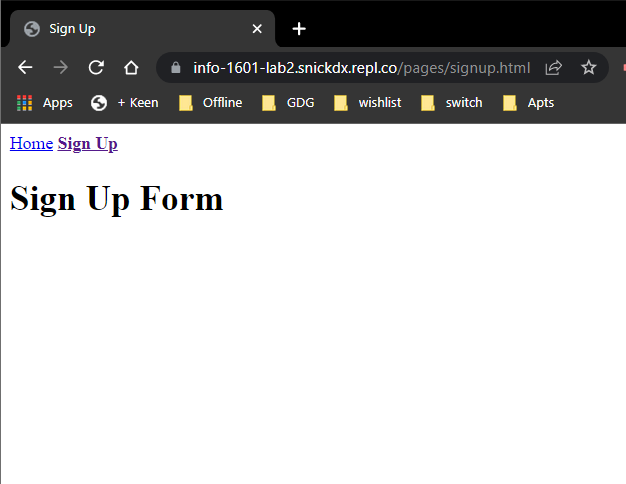The width and height of the screenshot is (626, 484).
Task: Open the + Keen bookmark
Action: tap(125, 103)
